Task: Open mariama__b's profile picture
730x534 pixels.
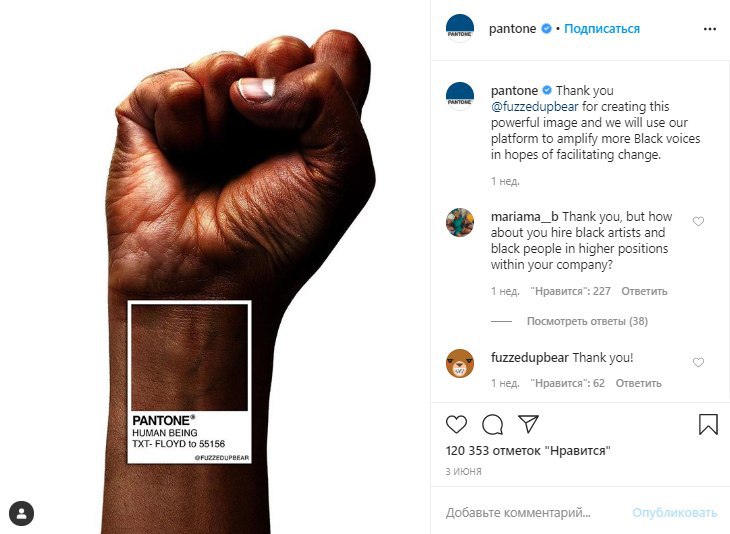Action: tap(460, 222)
